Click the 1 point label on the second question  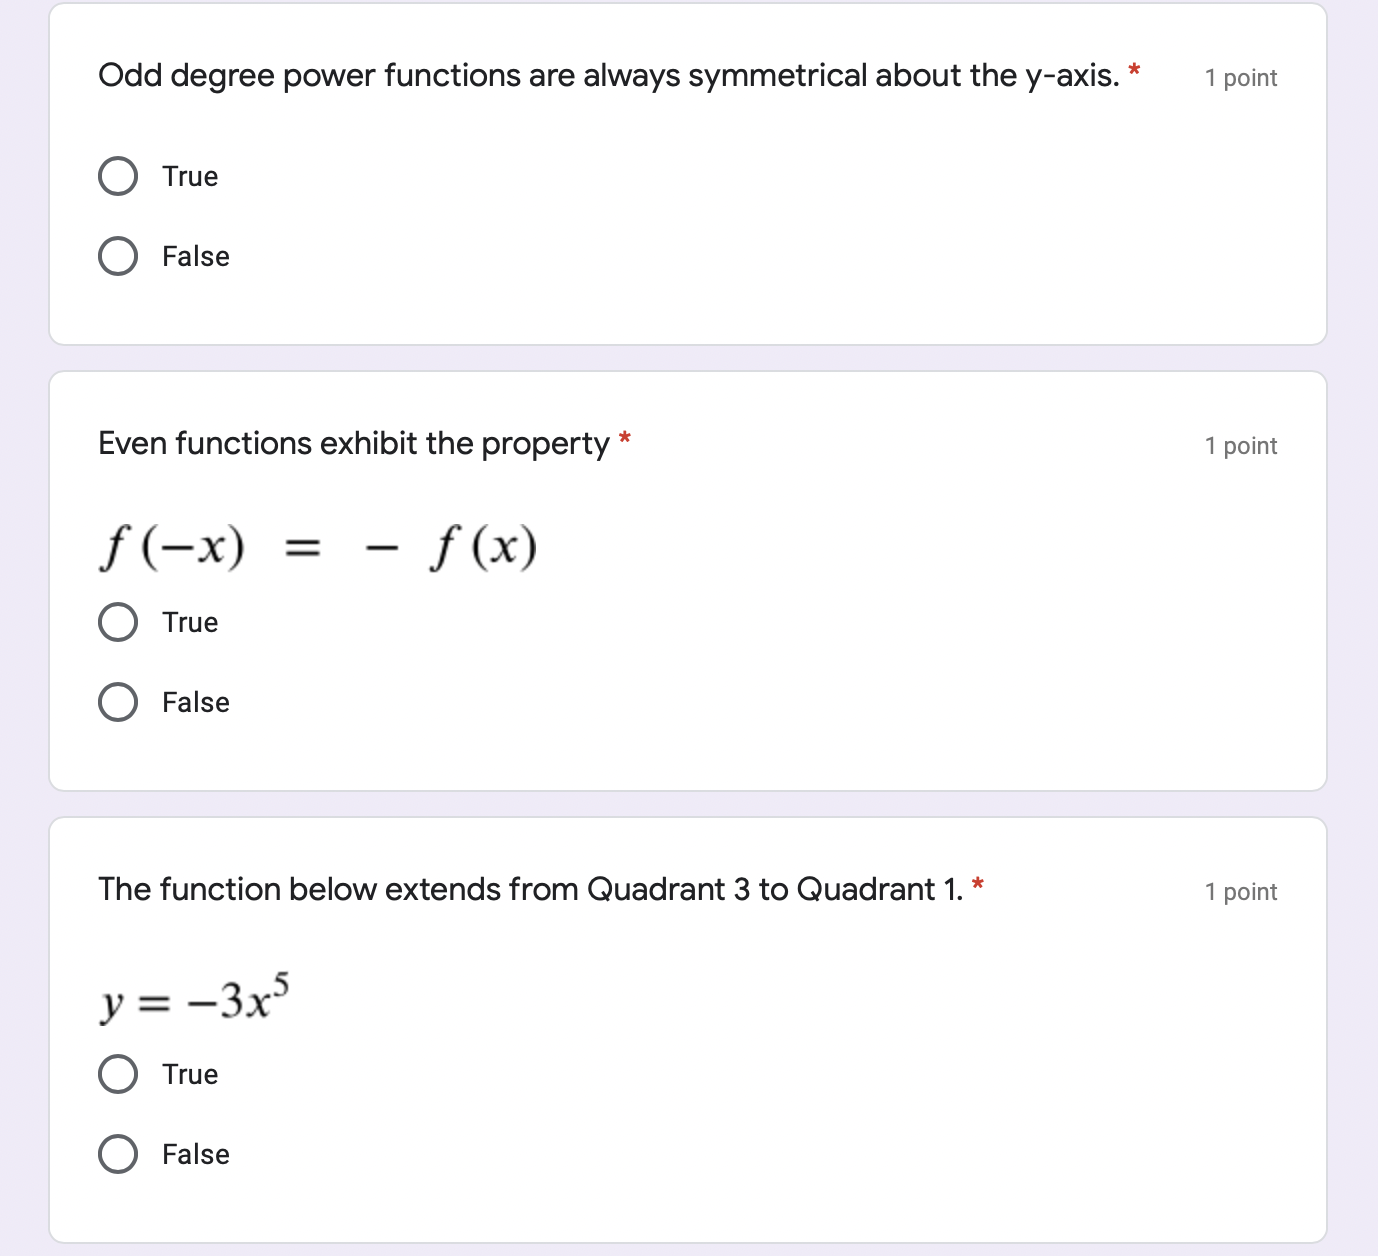(x=1240, y=445)
